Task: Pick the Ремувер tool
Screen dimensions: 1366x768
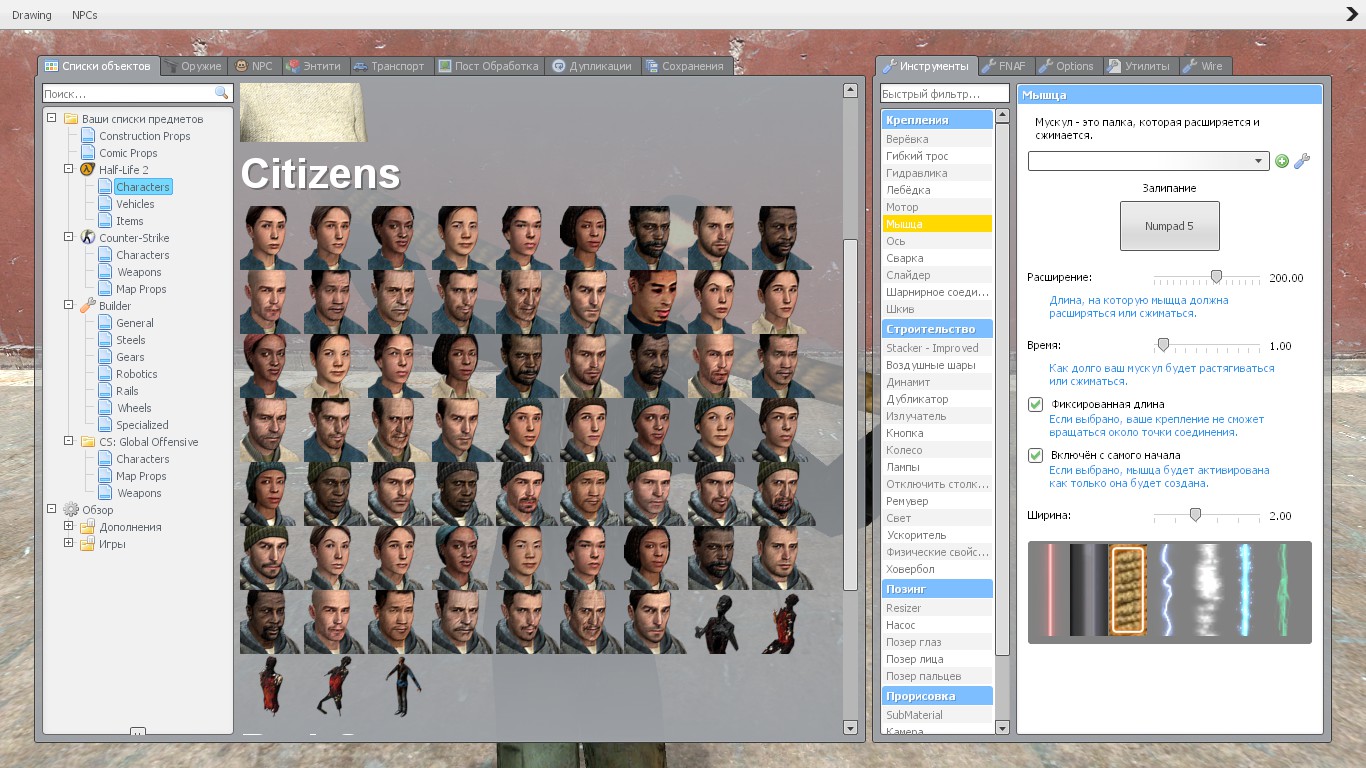Action: click(937, 501)
